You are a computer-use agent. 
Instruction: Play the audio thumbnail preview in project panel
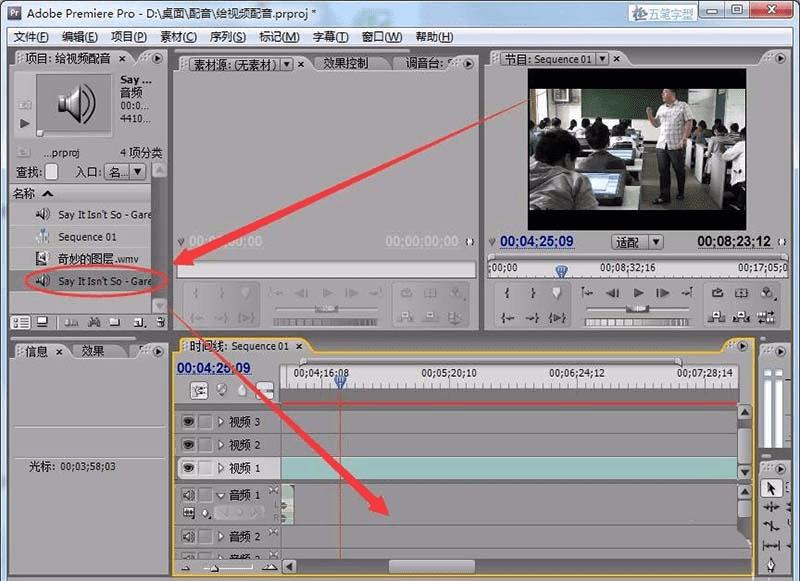point(25,124)
